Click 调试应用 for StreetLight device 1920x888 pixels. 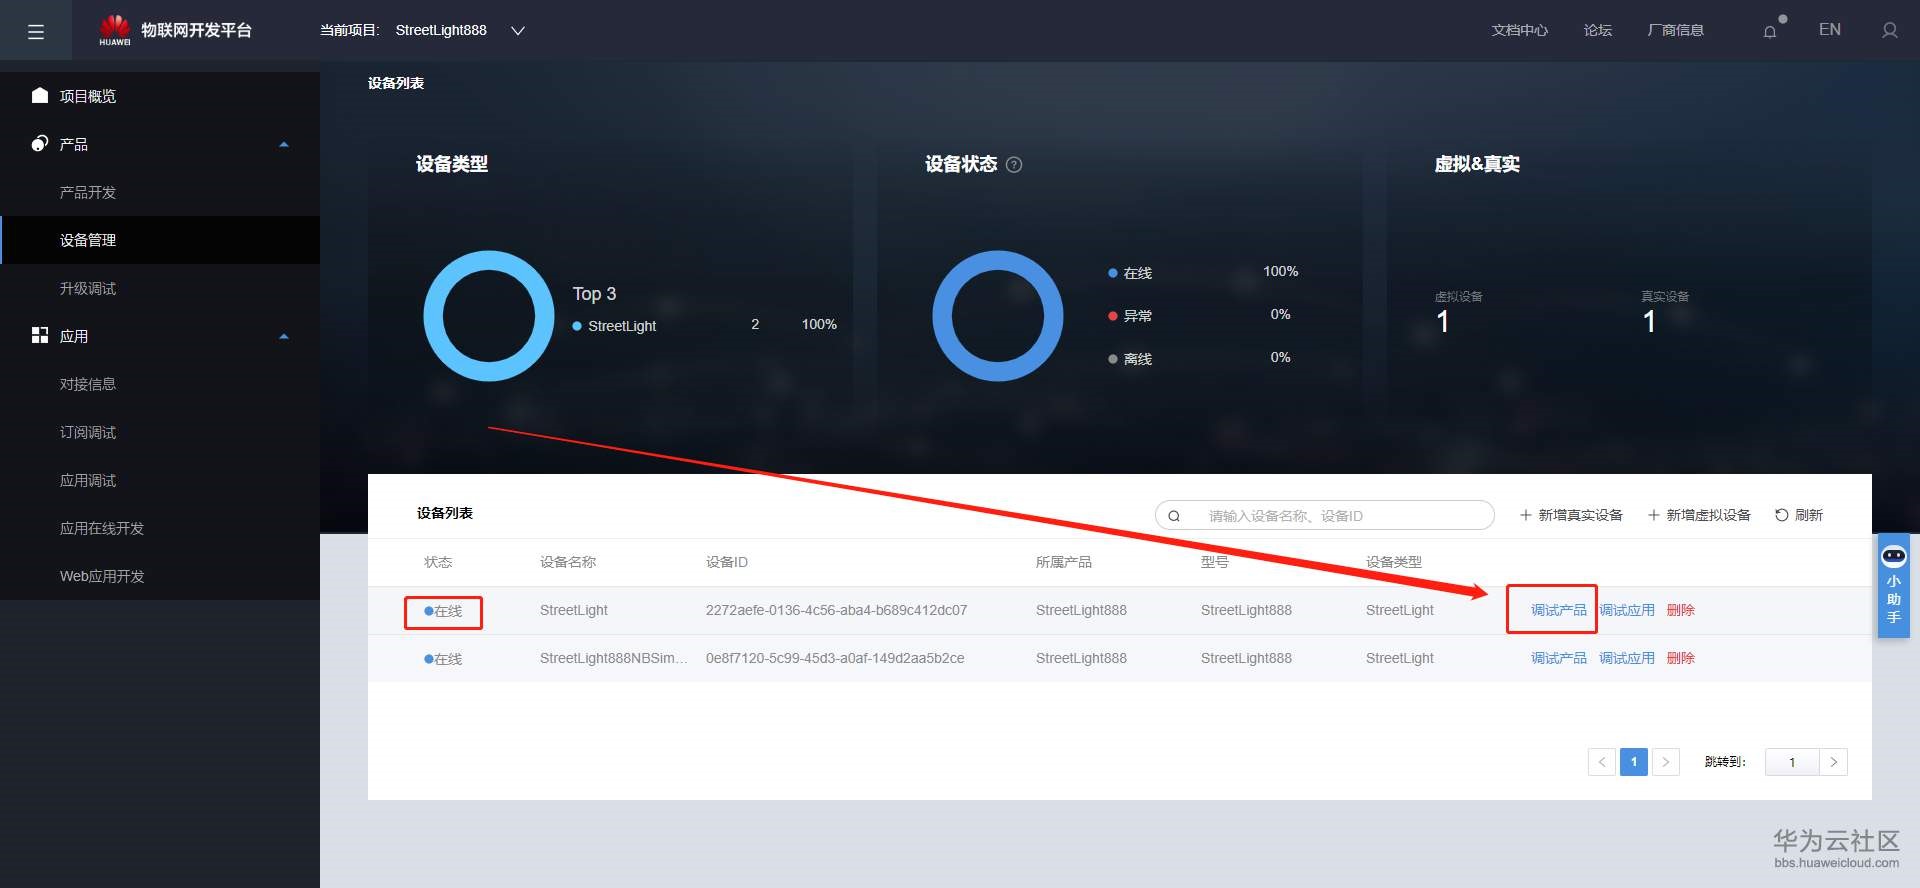pyautogui.click(x=1627, y=610)
